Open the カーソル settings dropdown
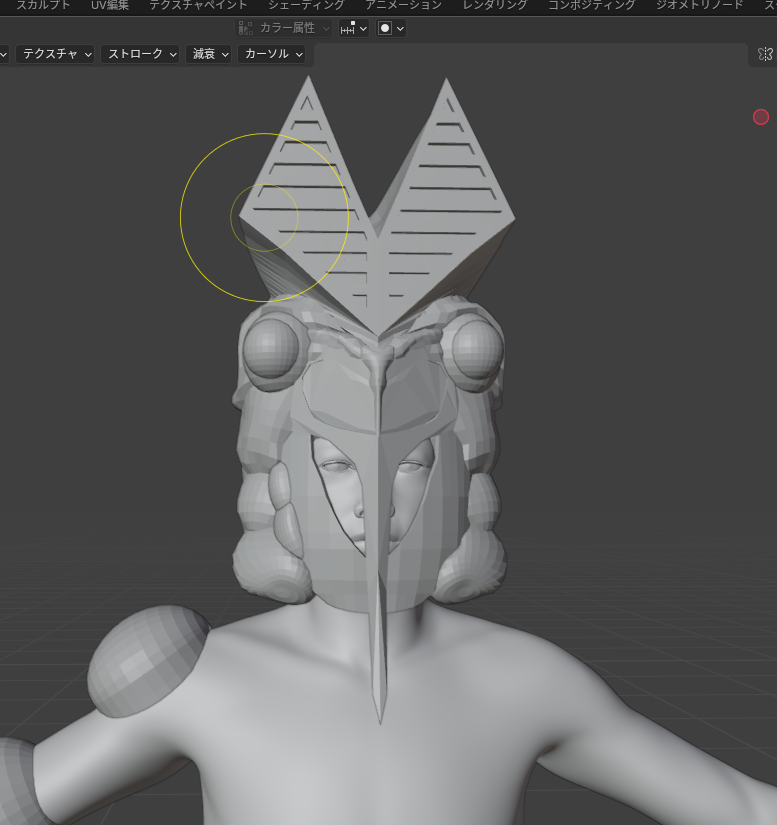The image size is (777, 825). [x=271, y=54]
